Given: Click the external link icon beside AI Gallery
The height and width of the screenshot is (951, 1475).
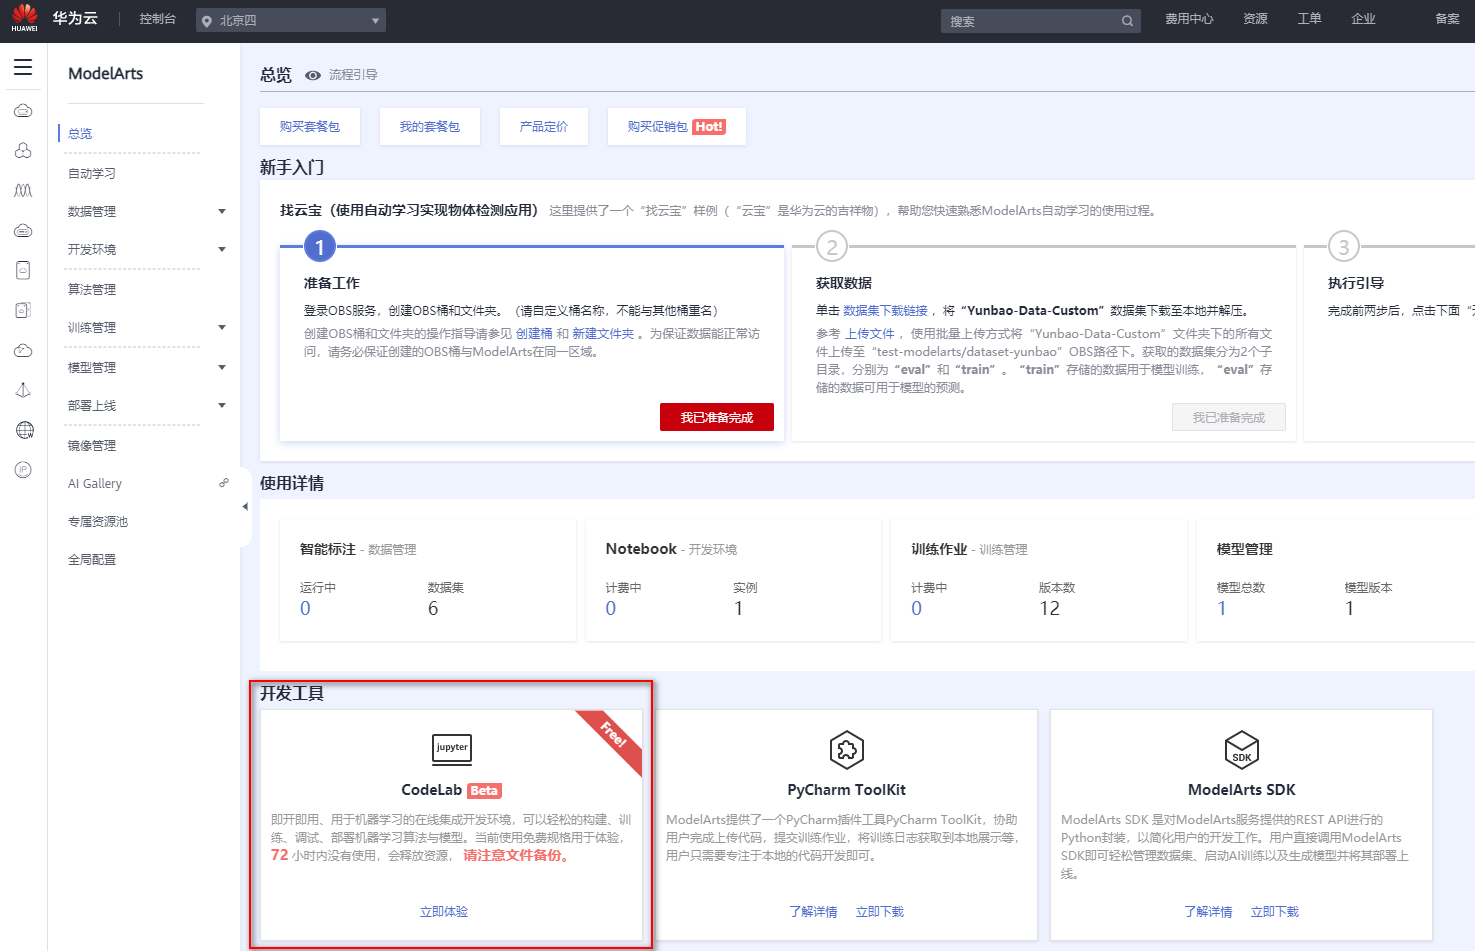Looking at the screenshot, I should [x=224, y=483].
